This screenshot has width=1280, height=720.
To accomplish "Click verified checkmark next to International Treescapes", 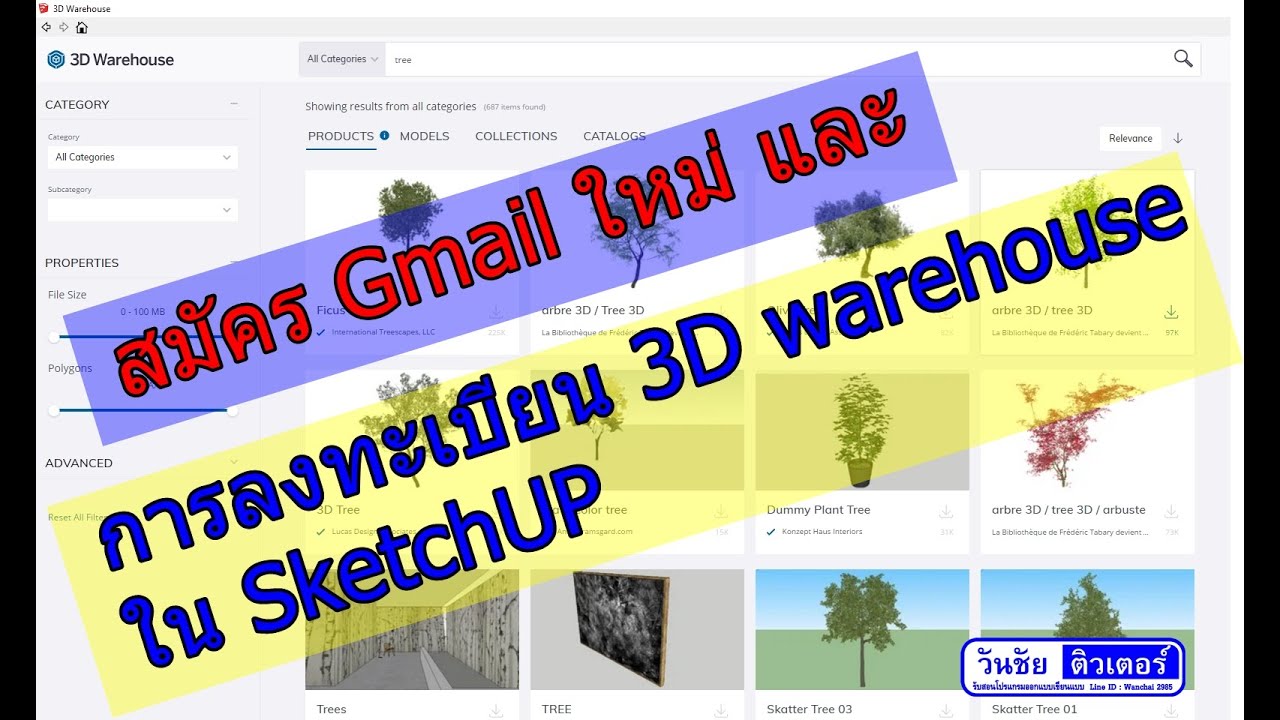I will [321, 332].
